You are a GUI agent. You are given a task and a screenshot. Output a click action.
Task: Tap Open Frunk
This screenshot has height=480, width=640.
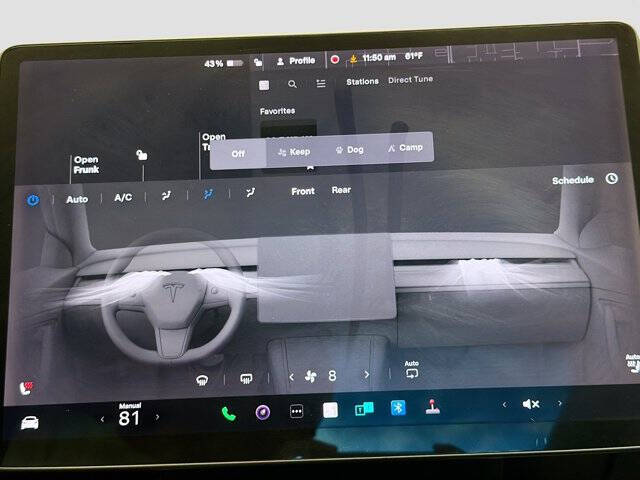tap(86, 164)
